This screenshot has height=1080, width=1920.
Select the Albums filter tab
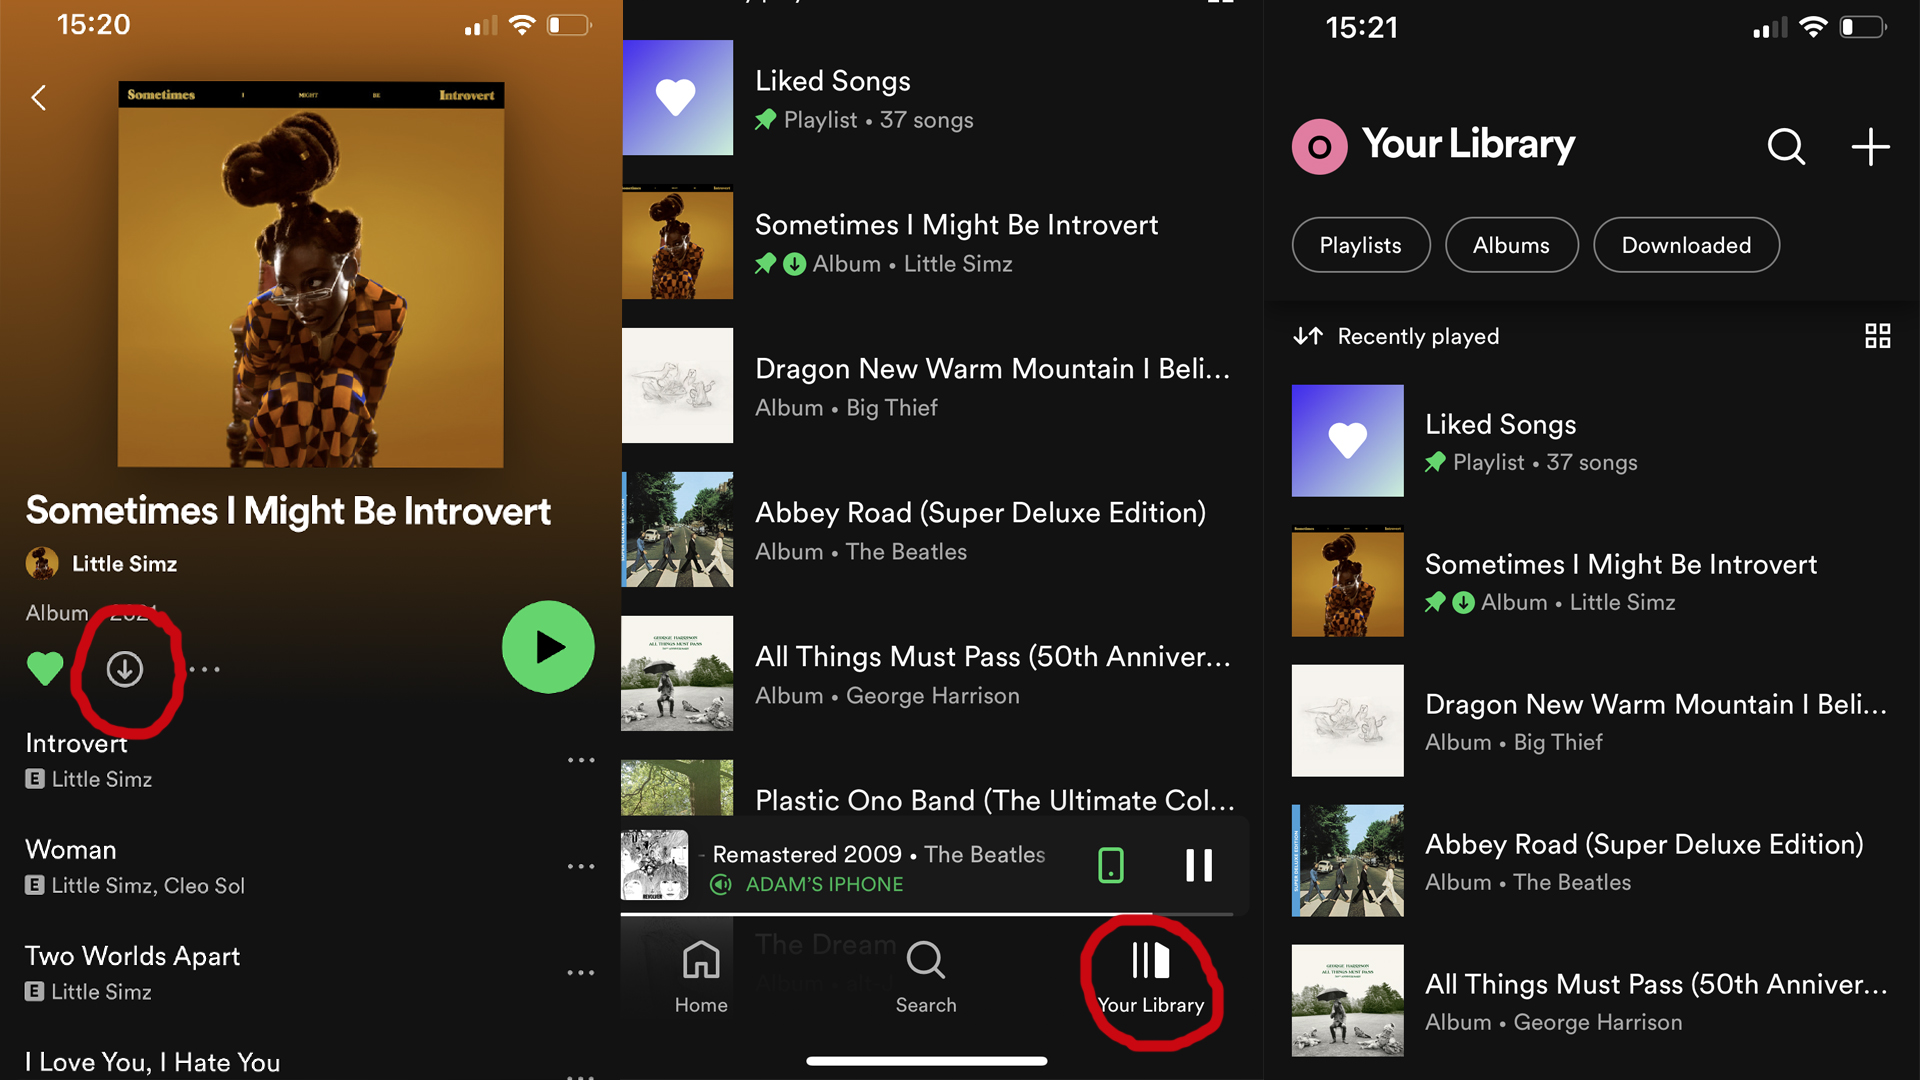(x=1511, y=245)
